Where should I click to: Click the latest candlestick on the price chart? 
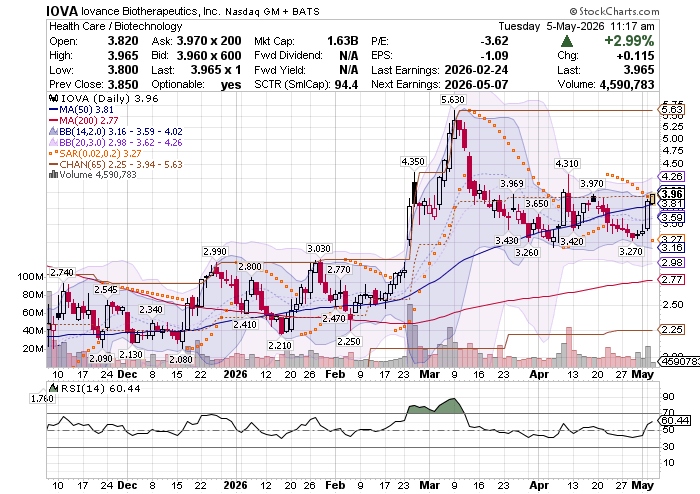[x=653, y=198]
